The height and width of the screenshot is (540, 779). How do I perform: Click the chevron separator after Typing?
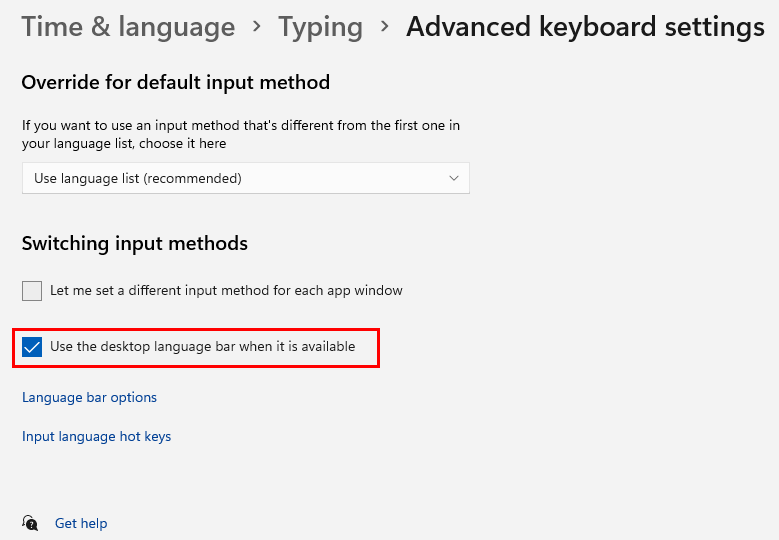[385, 27]
